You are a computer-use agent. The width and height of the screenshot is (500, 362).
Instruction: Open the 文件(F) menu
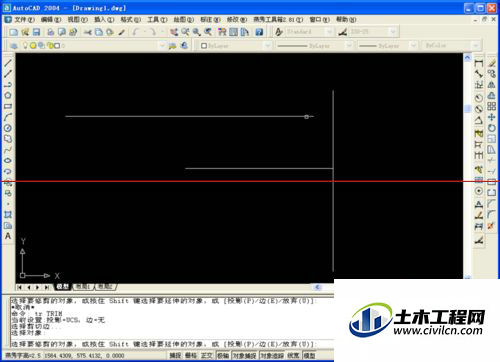coord(24,20)
